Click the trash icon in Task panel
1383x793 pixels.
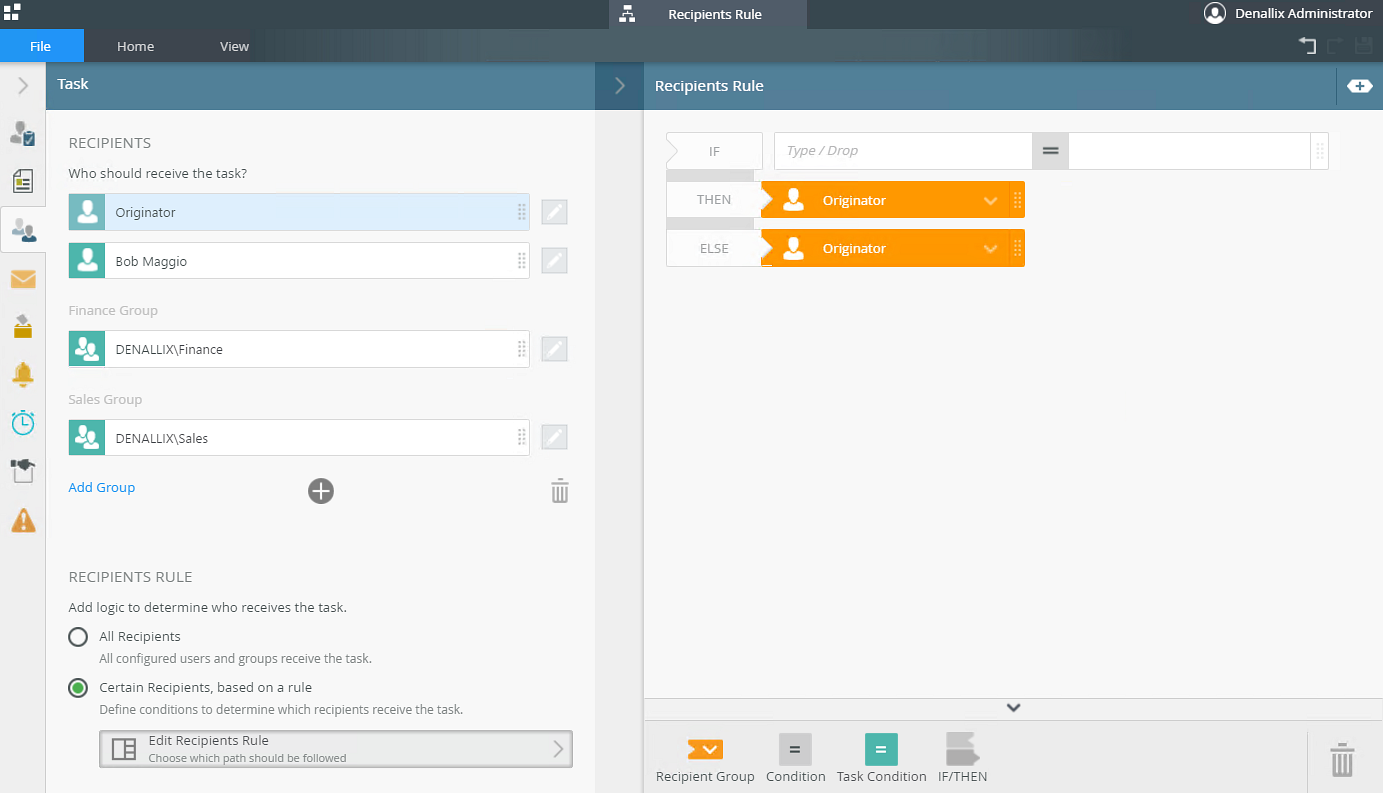(560, 491)
